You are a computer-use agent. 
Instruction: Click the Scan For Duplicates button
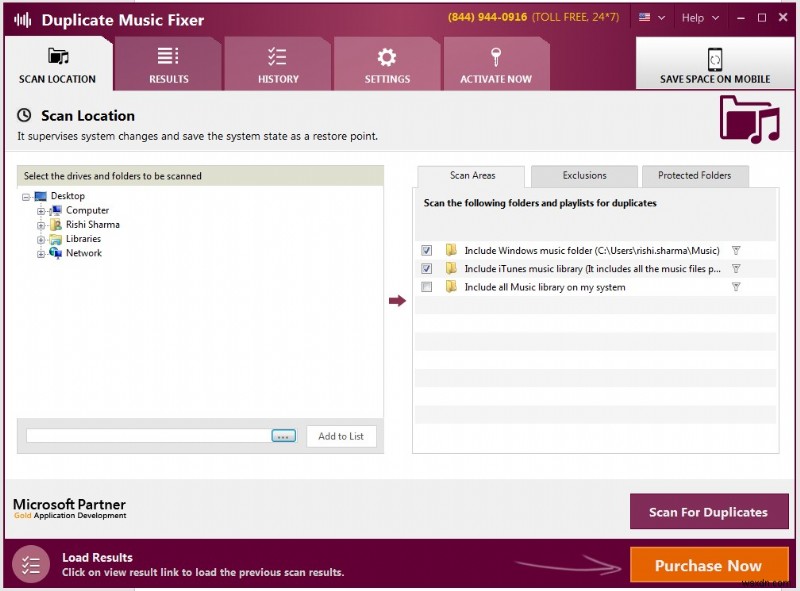pyautogui.click(x=708, y=512)
